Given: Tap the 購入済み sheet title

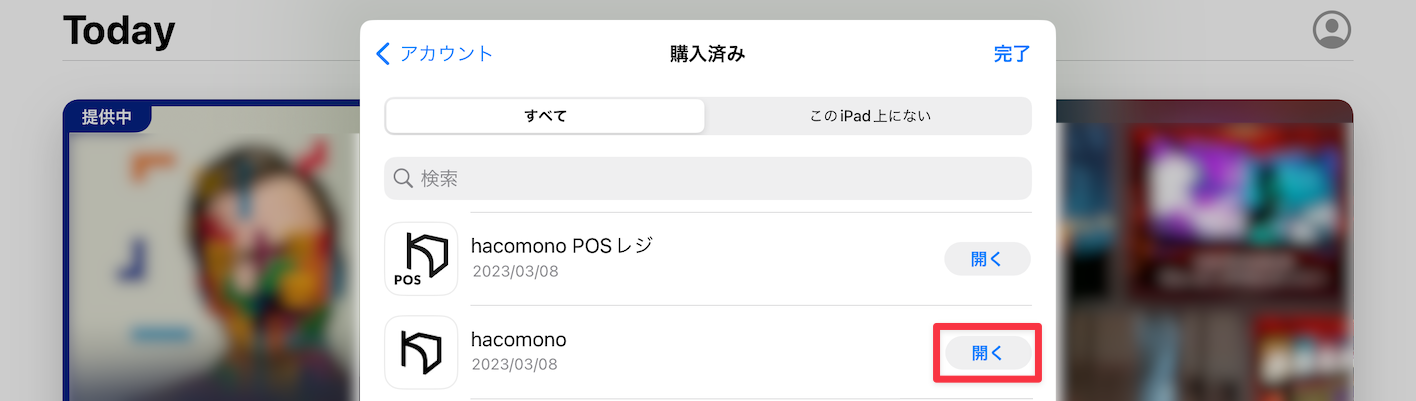Looking at the screenshot, I should tap(708, 54).
